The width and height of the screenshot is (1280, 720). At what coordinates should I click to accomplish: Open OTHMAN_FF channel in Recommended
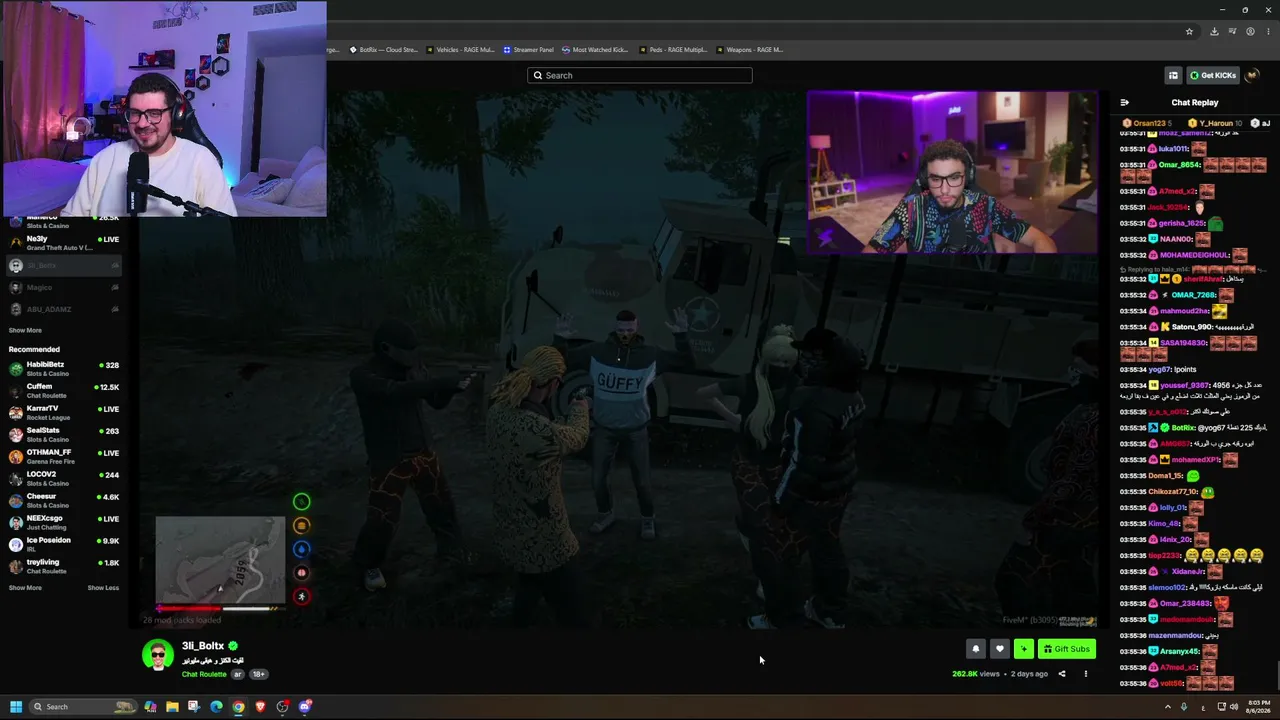tap(64, 456)
